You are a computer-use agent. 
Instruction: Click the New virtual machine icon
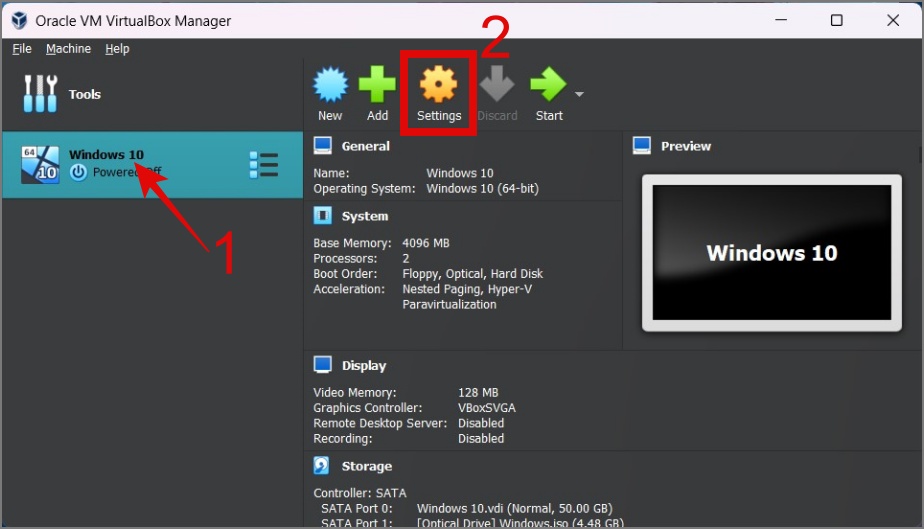tap(330, 84)
